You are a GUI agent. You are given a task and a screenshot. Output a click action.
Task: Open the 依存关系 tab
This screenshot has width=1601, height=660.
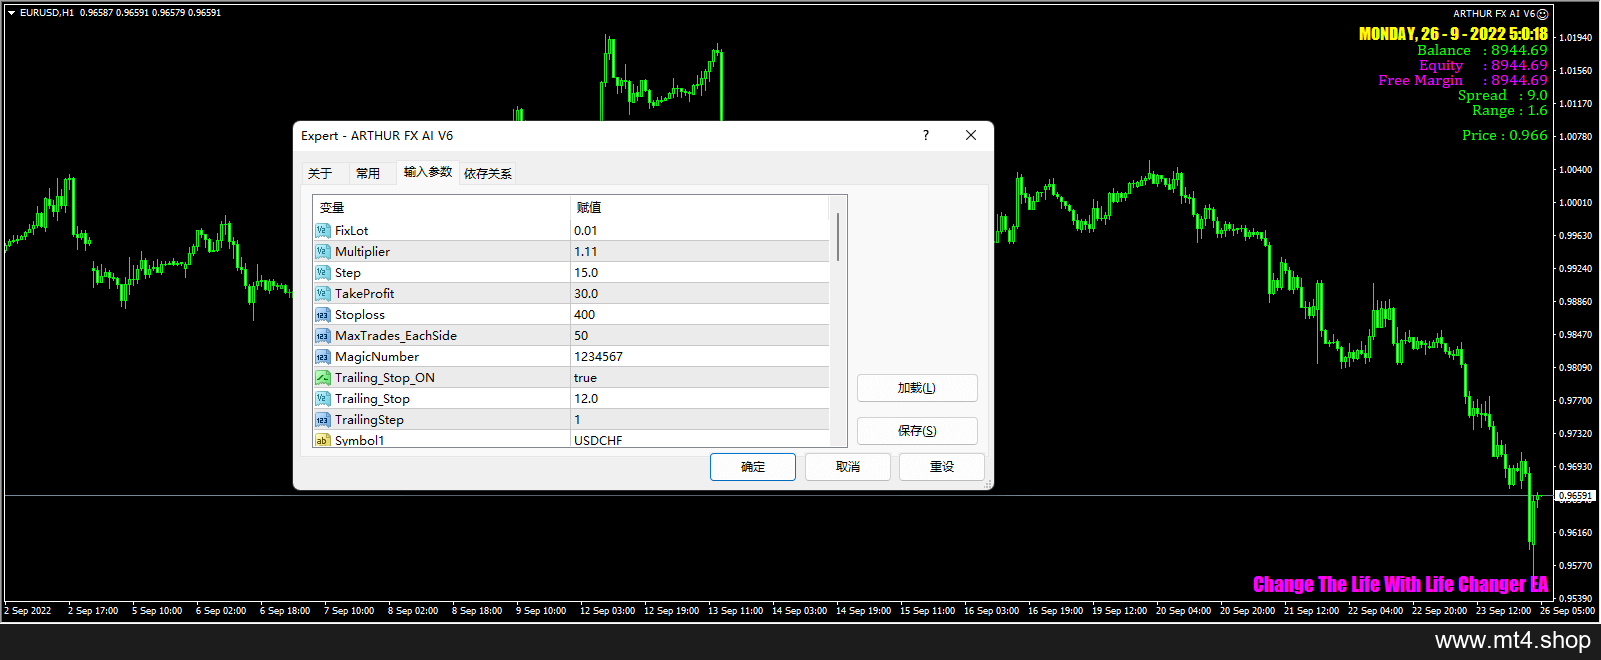click(x=488, y=174)
